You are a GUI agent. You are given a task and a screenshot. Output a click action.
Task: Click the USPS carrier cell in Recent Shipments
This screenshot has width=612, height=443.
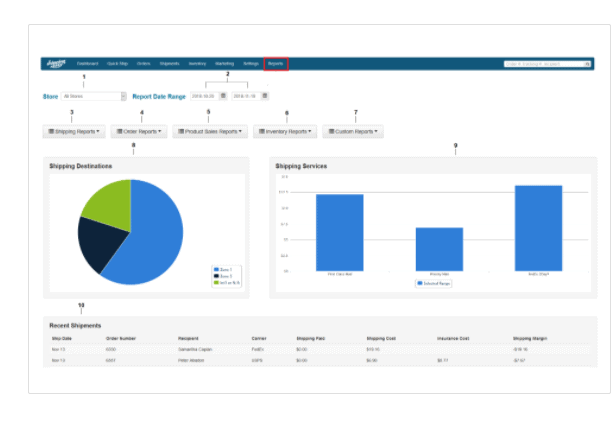[257, 360]
